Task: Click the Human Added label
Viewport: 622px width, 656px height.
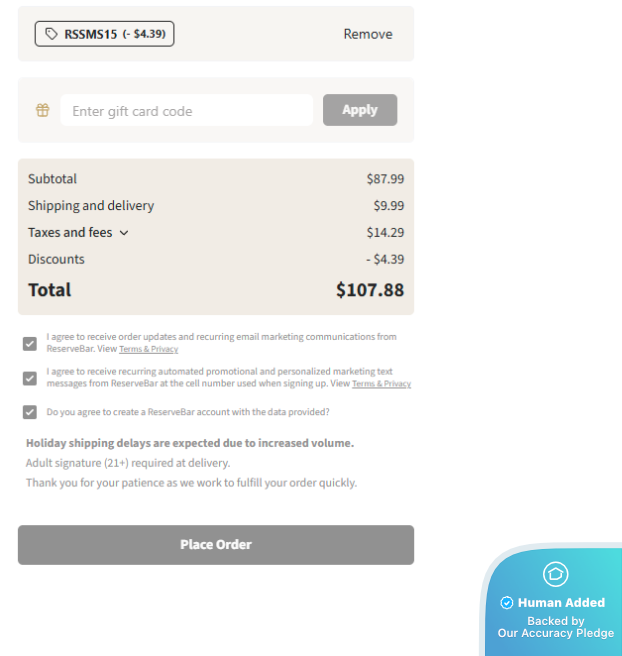Action: coord(561,603)
